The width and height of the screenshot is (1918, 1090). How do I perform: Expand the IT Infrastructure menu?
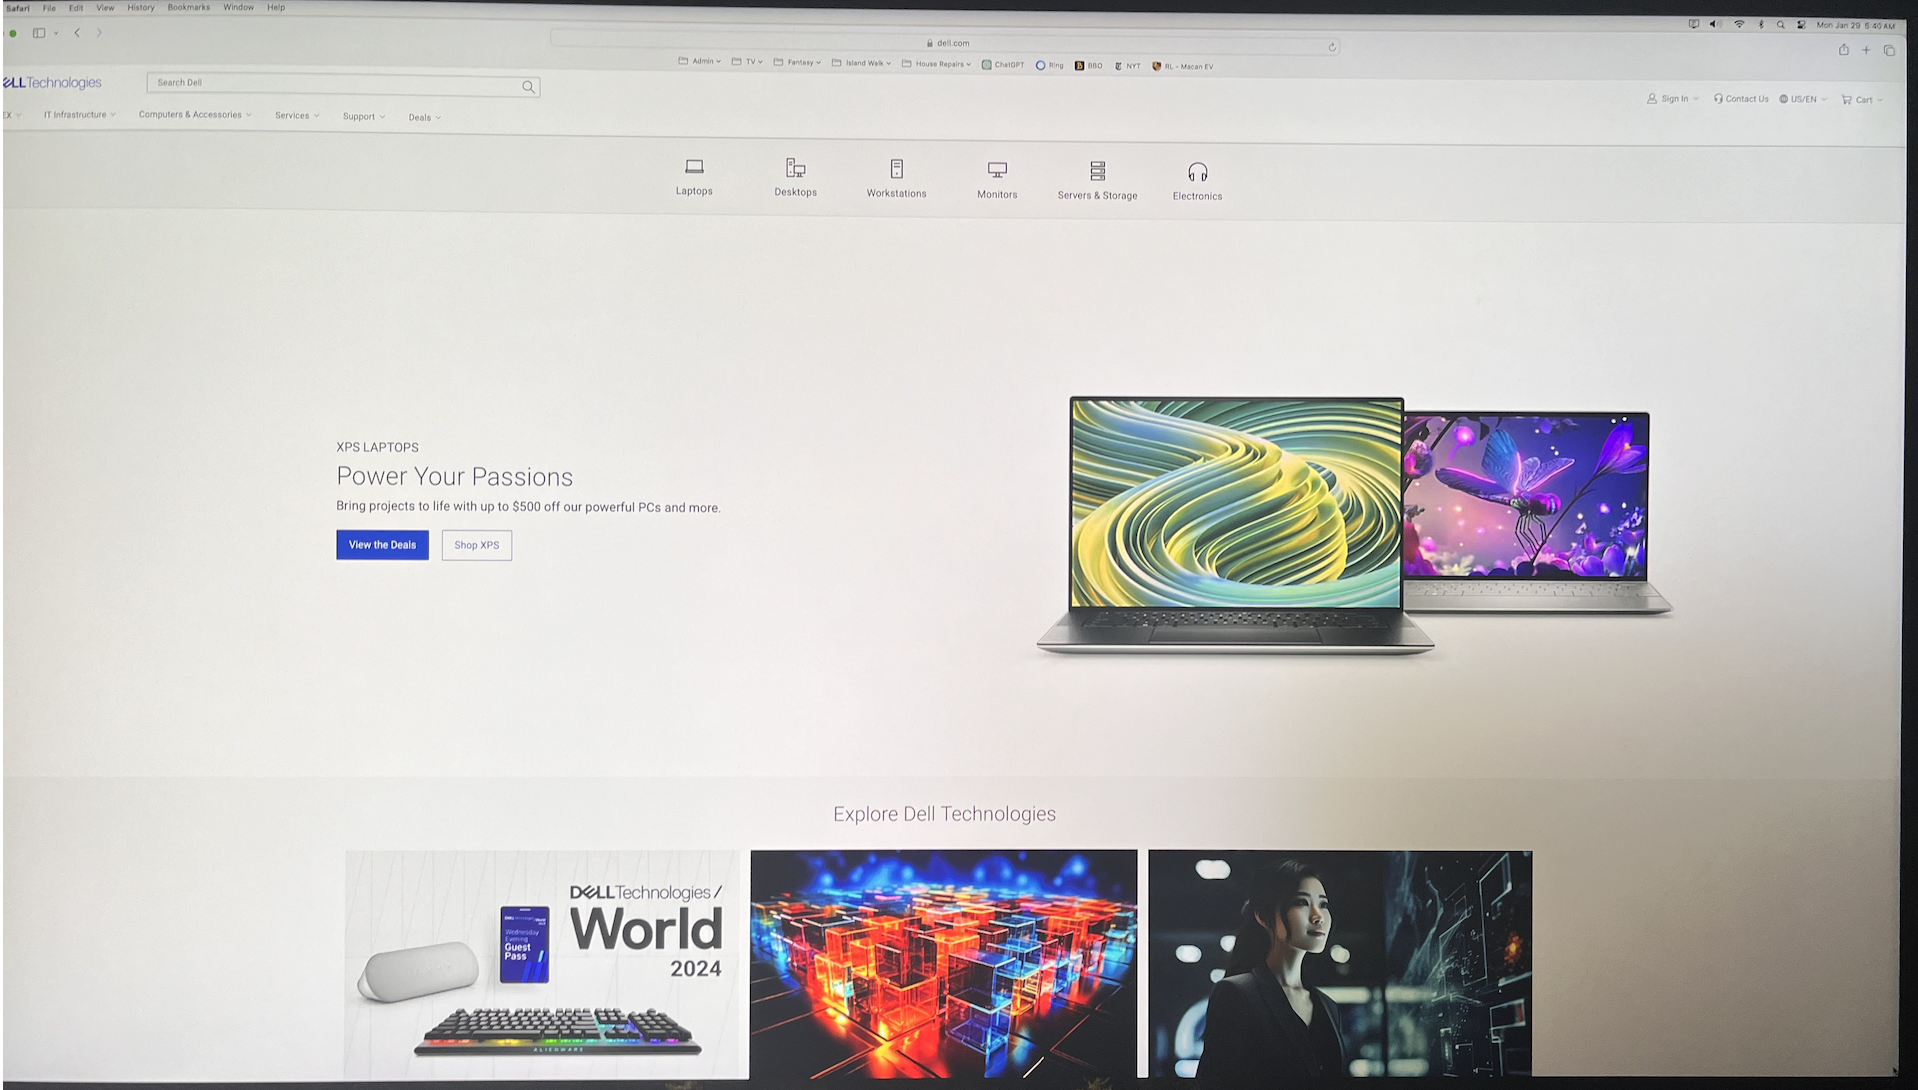[x=79, y=115]
